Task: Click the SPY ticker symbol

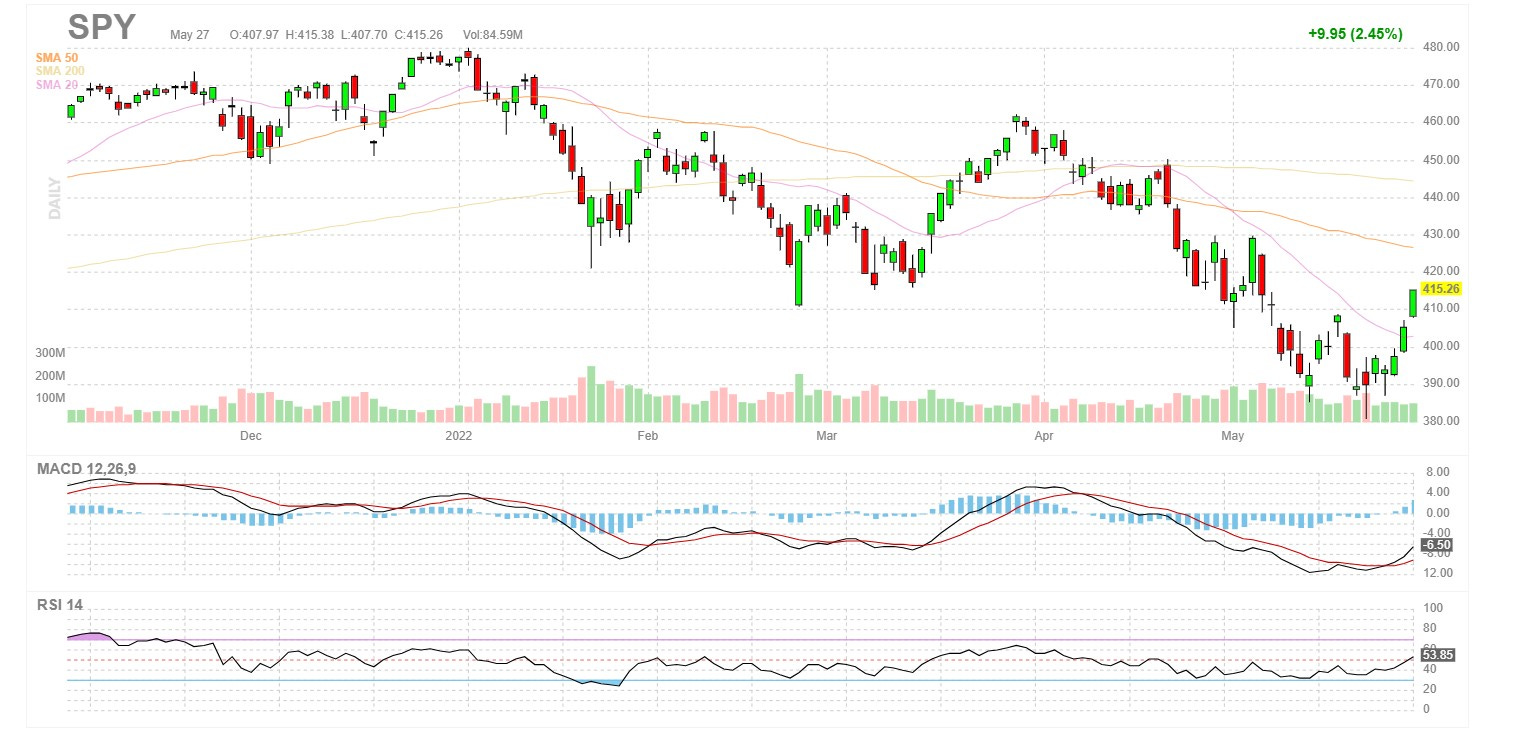Action: click(102, 27)
